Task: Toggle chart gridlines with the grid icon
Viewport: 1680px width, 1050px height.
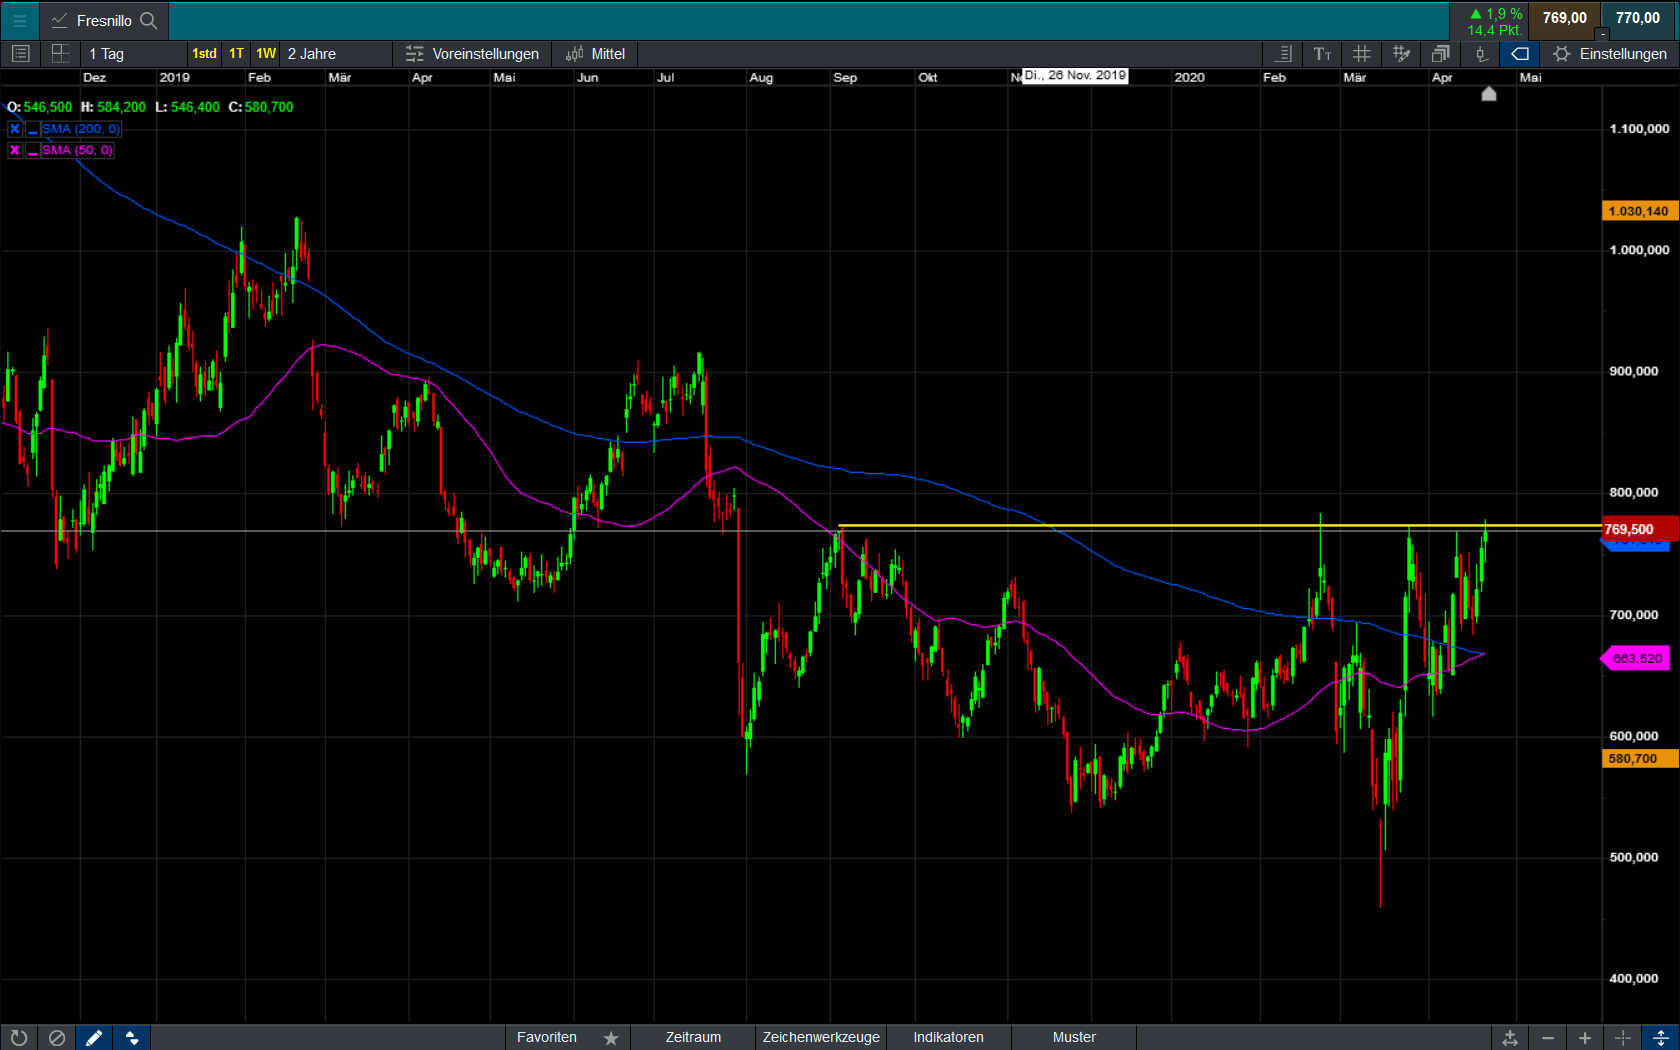Action: (1361, 54)
